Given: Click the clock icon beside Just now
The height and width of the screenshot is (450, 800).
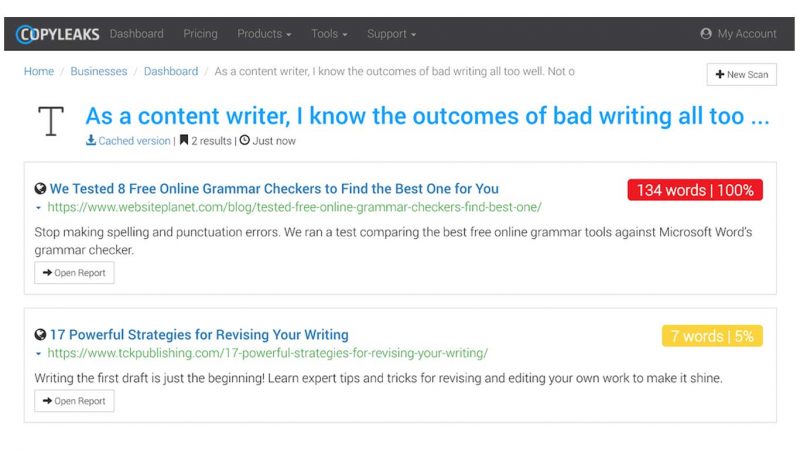Looking at the screenshot, I should coord(244,140).
